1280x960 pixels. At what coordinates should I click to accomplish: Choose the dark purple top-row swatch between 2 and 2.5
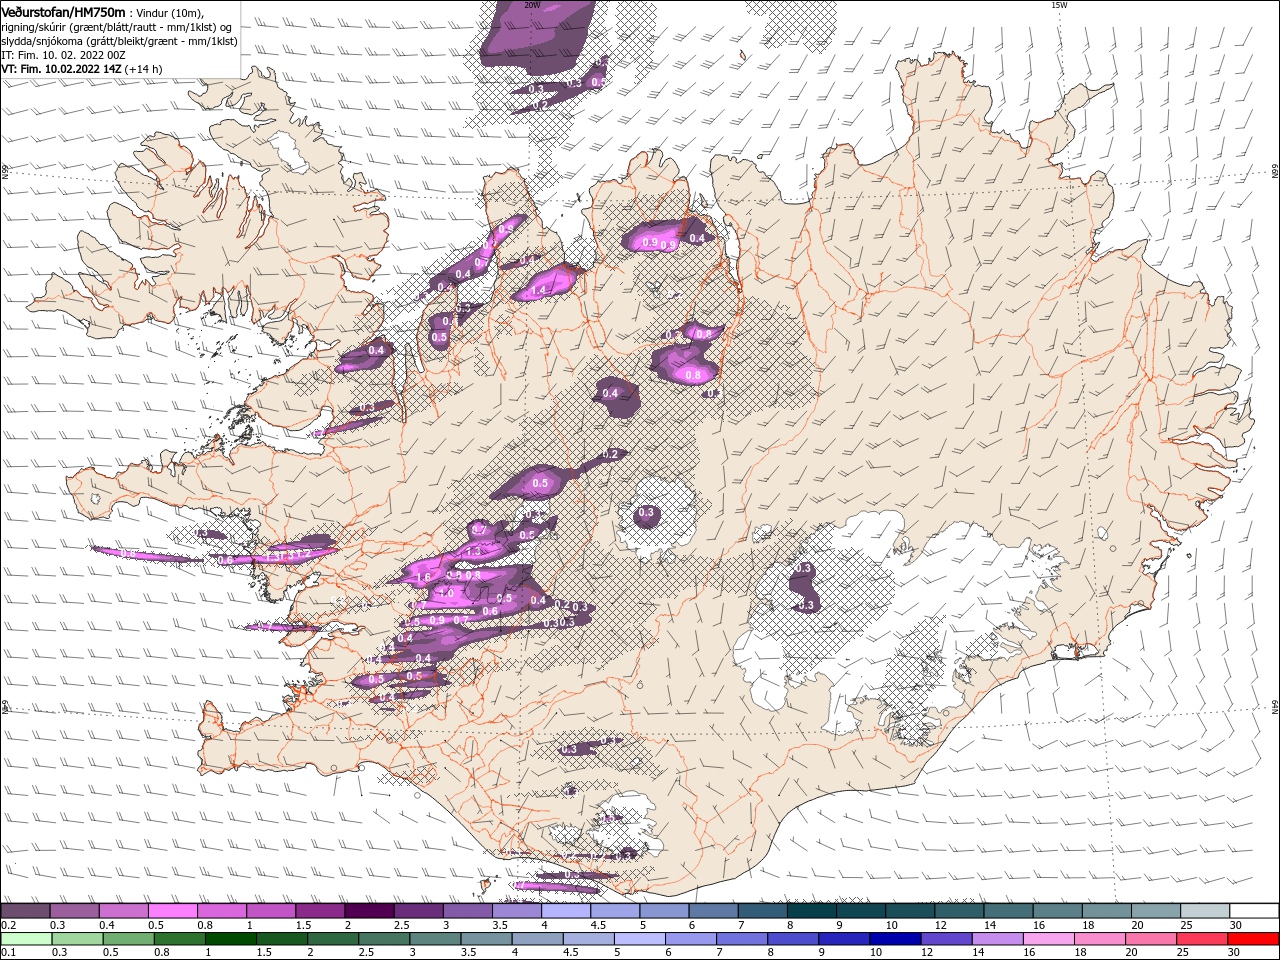coord(369,910)
